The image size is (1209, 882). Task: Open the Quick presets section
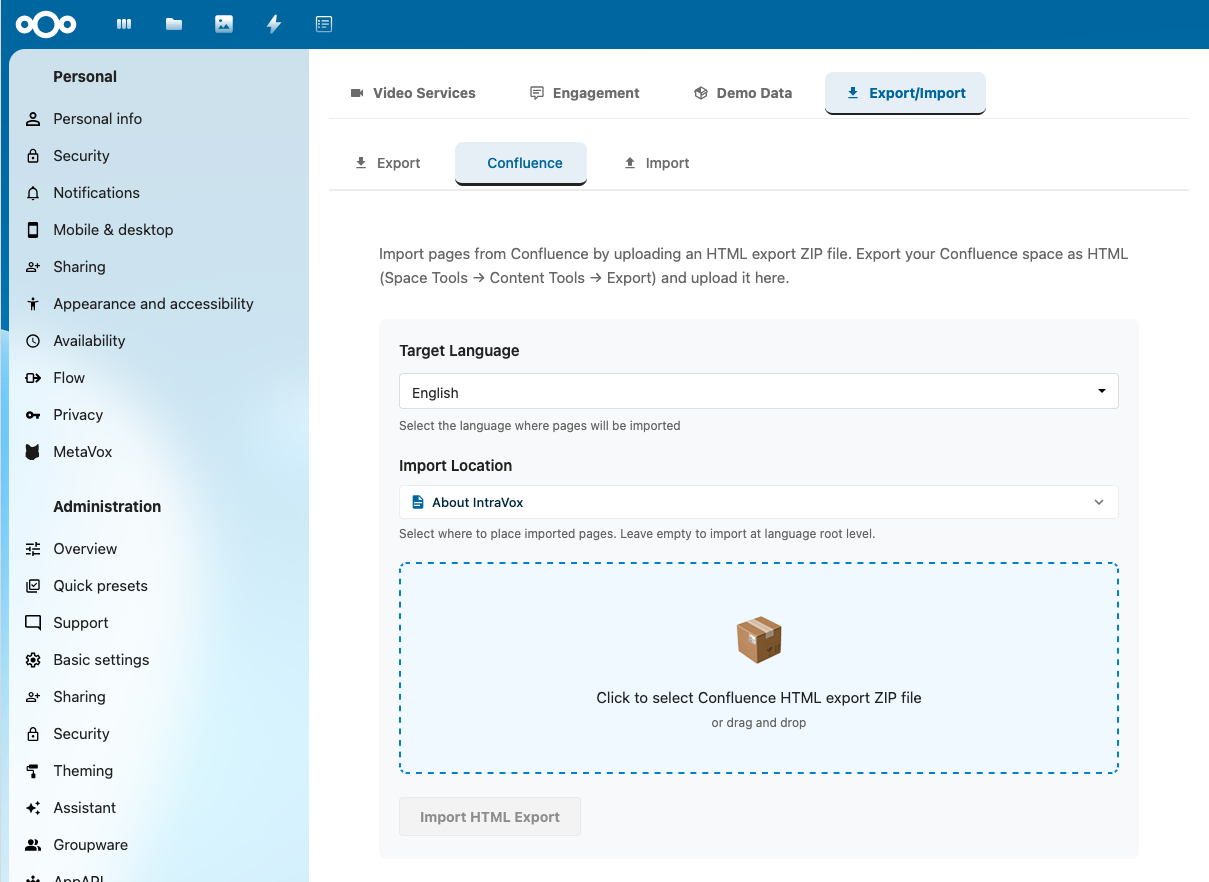[x=99, y=585]
